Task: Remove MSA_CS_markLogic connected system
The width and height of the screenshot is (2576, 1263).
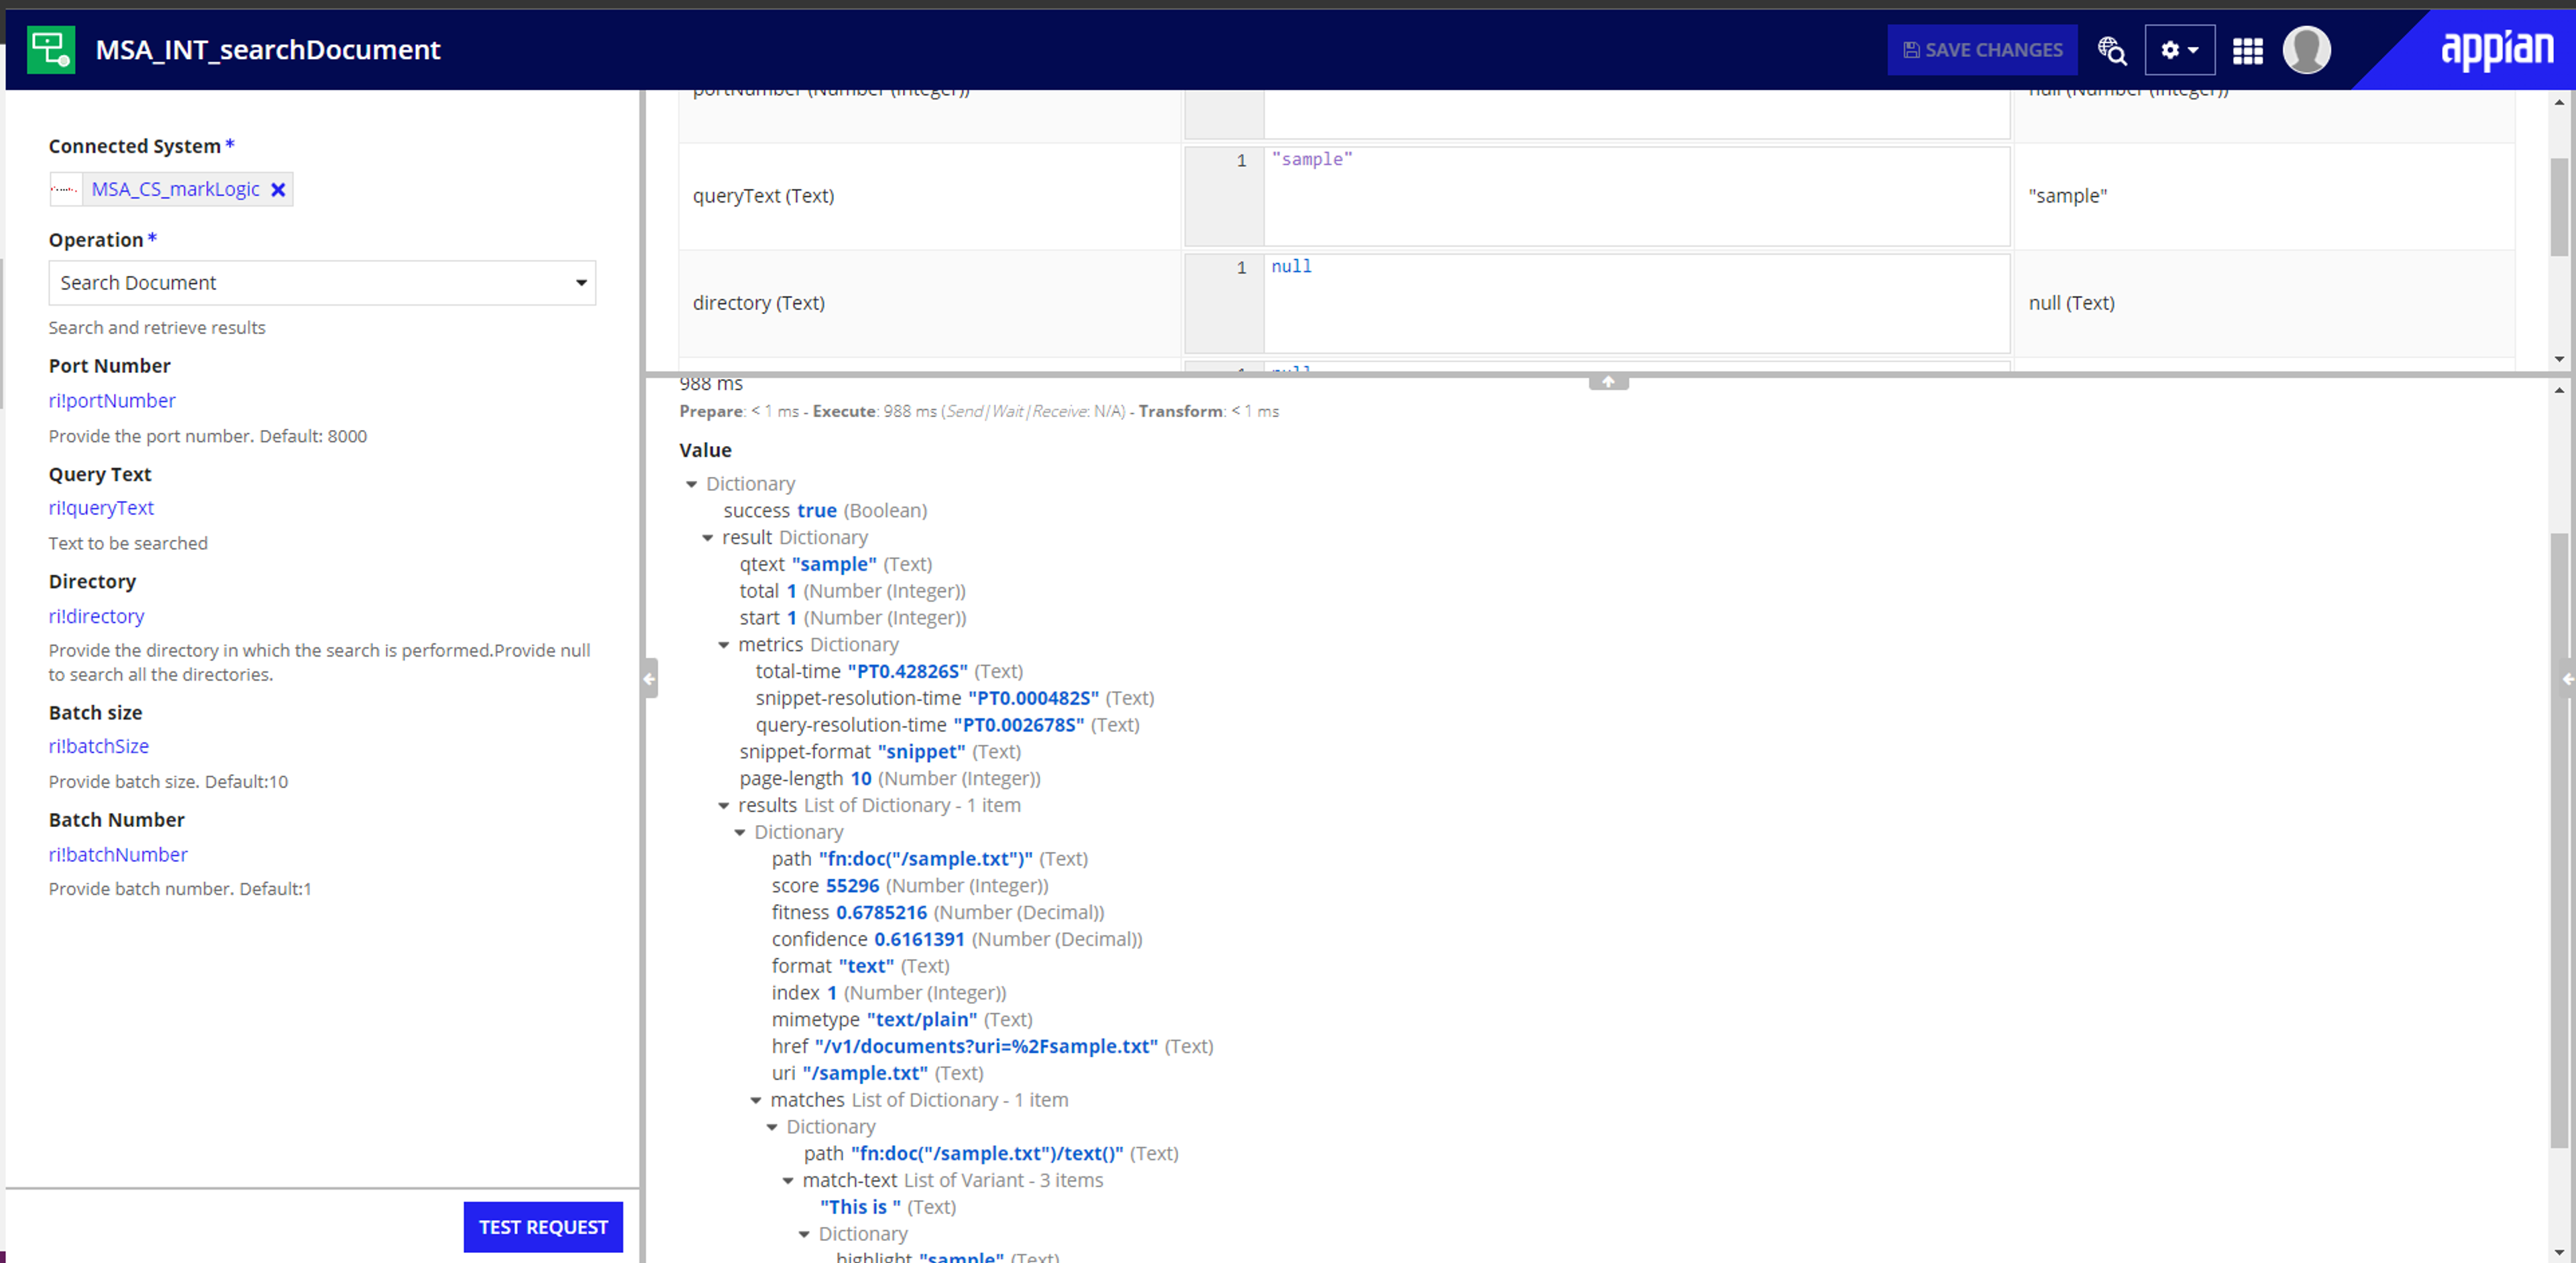Action: click(278, 189)
